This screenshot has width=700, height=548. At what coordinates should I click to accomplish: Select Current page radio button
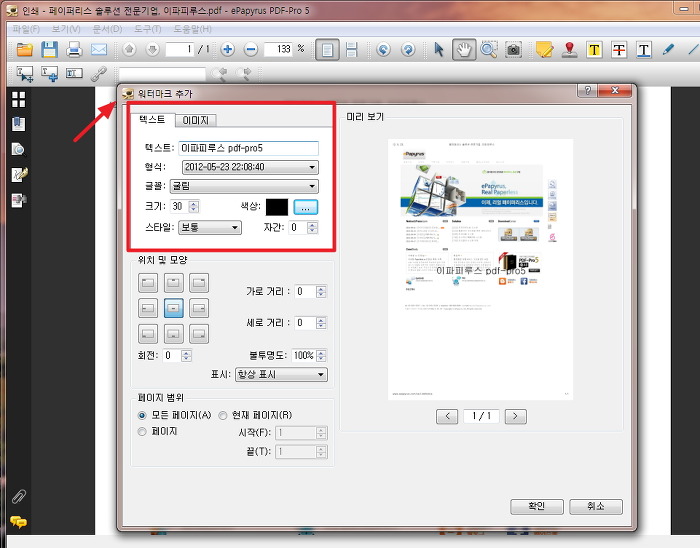tap(223, 415)
